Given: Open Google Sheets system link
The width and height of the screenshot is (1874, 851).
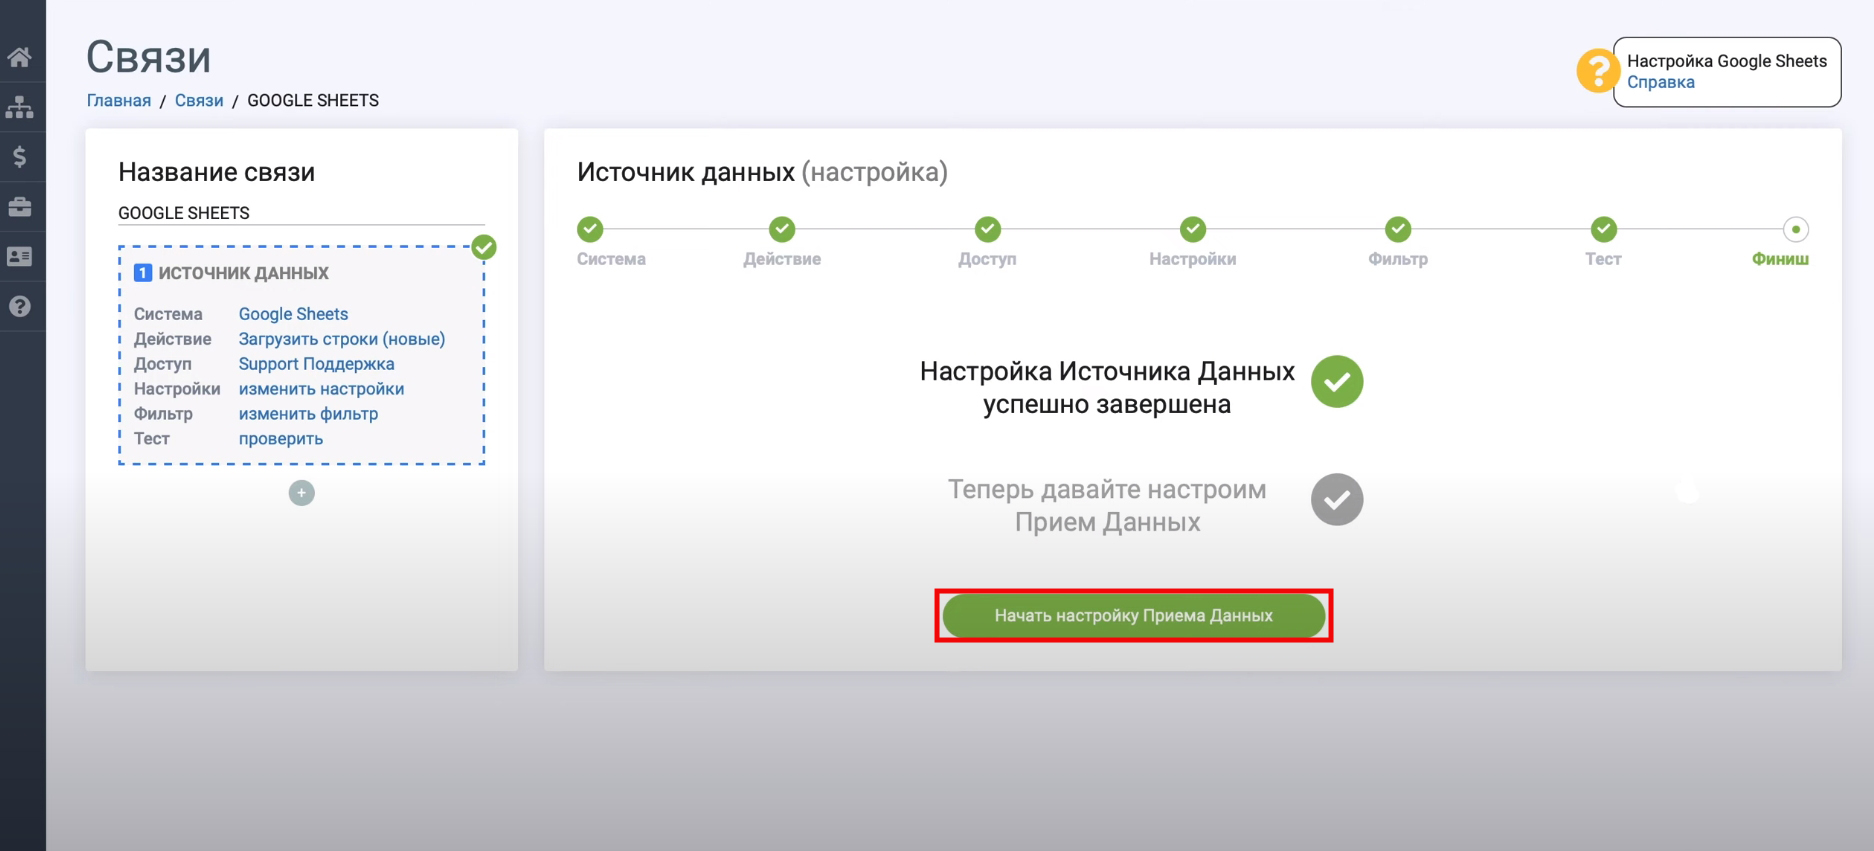Looking at the screenshot, I should coord(293,314).
